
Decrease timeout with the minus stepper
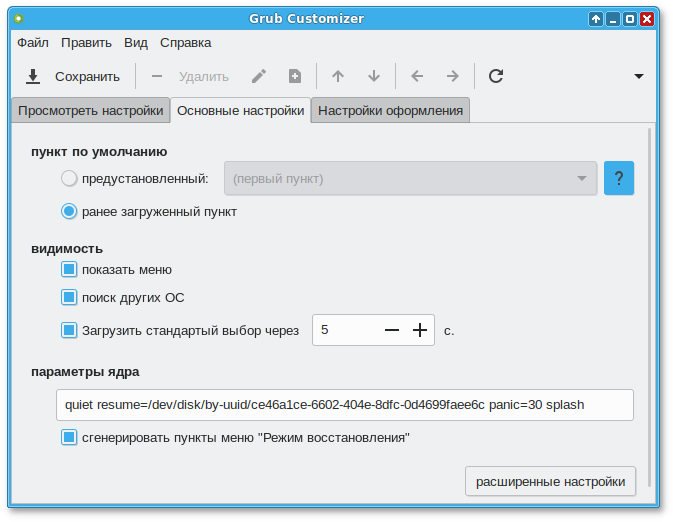point(391,330)
